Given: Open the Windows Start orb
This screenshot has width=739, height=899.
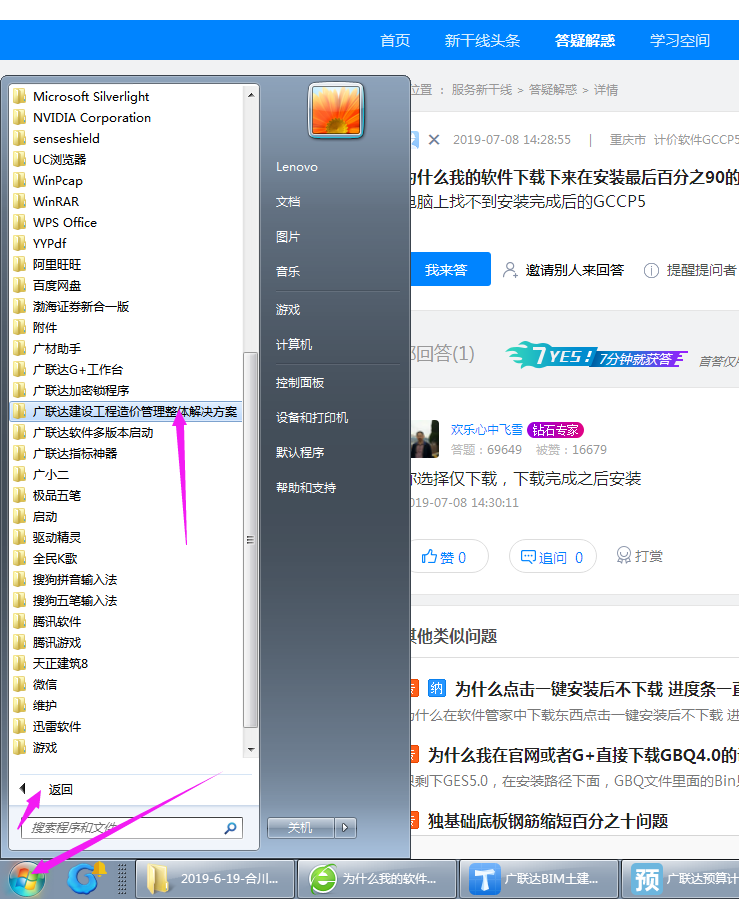Looking at the screenshot, I should (27, 879).
